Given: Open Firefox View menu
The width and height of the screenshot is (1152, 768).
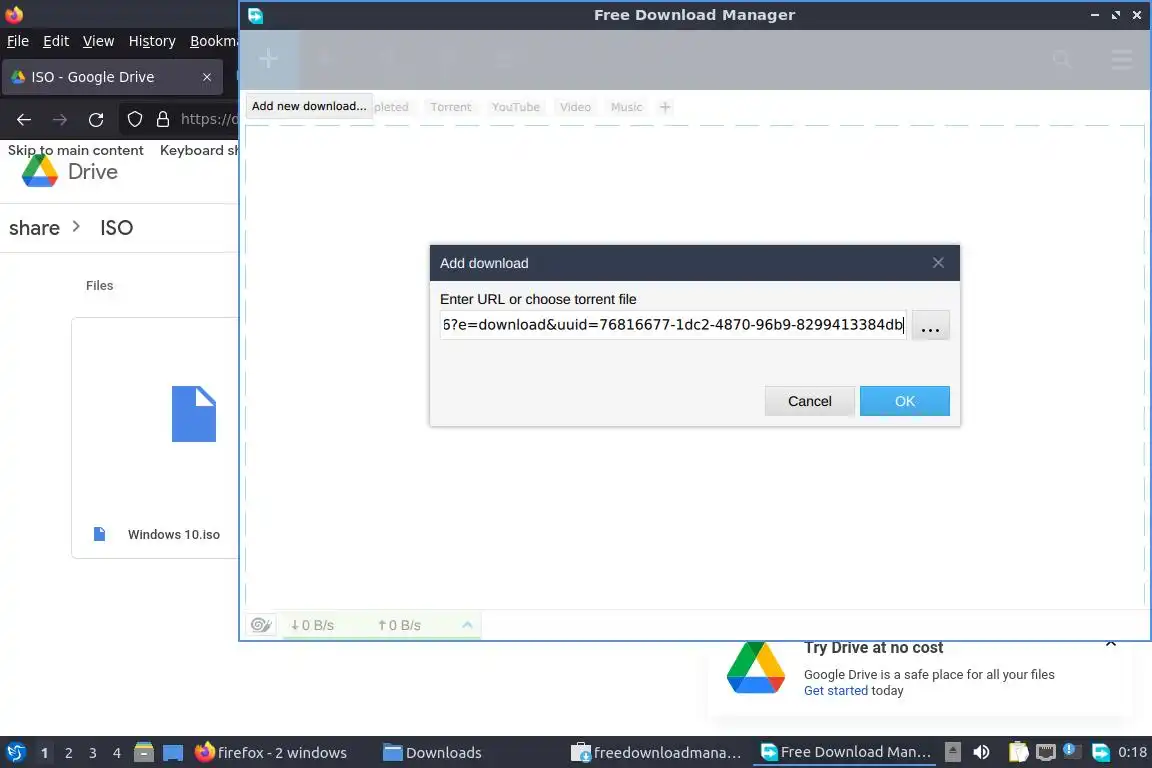Looking at the screenshot, I should [x=98, y=41].
